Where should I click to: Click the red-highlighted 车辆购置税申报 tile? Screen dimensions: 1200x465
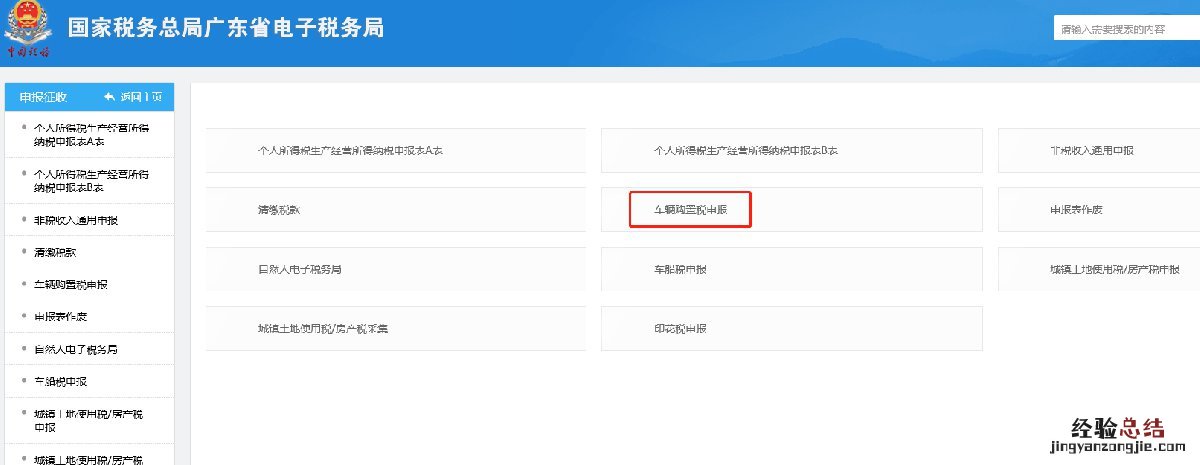[x=690, y=210]
